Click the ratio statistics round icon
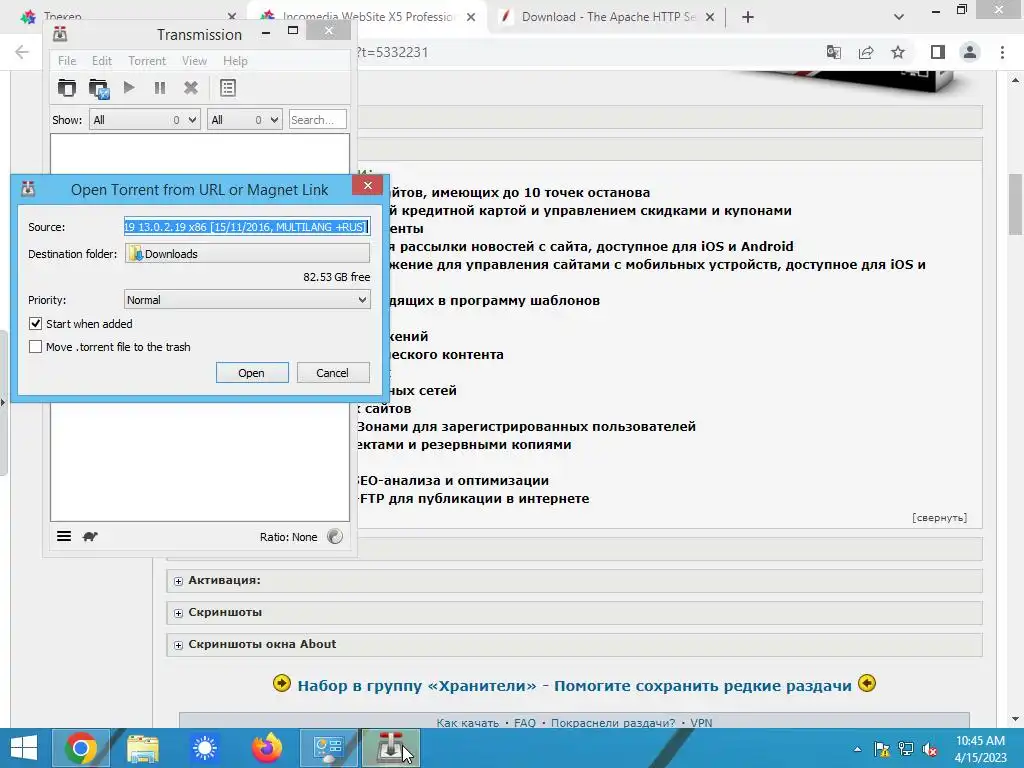The image size is (1024, 768). tap(335, 536)
